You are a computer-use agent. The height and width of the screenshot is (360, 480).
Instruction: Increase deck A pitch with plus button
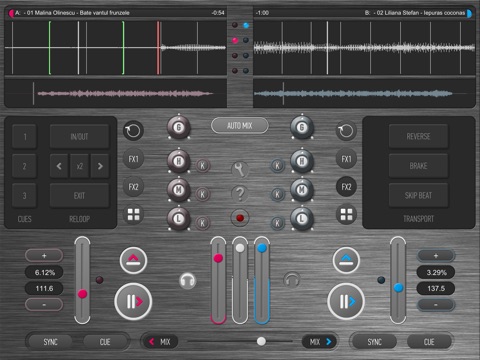[x=44, y=256]
